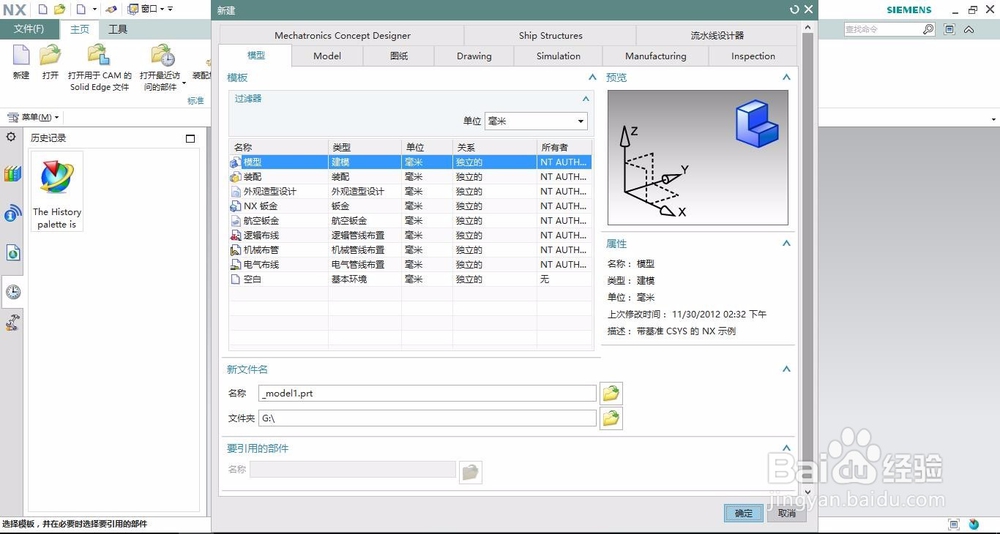Sort templates by 所有者 column header

[x=564, y=147]
